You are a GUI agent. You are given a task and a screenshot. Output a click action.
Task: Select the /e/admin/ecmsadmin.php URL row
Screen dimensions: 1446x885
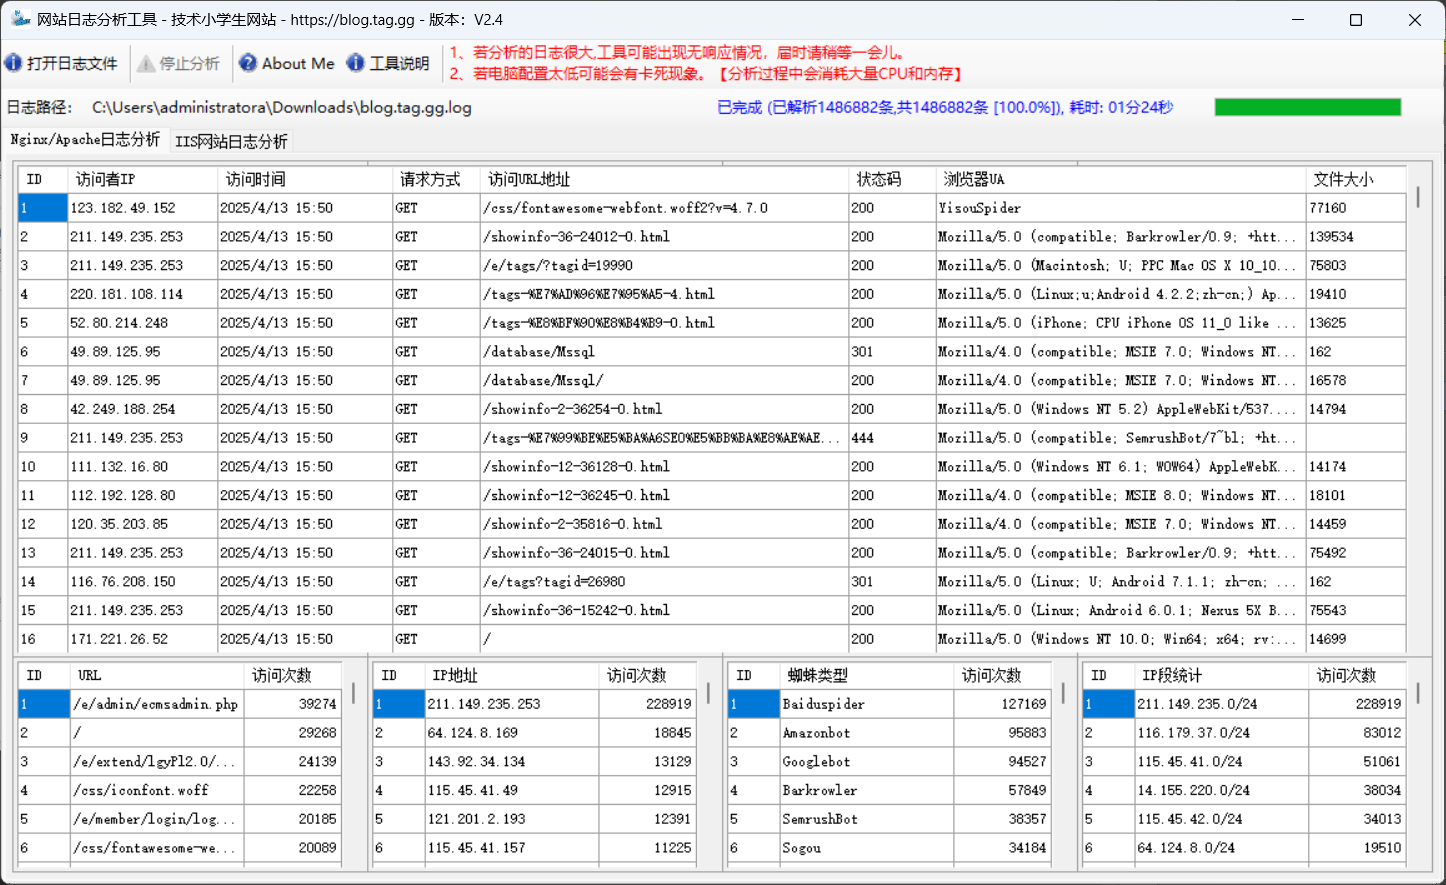[x=155, y=704]
